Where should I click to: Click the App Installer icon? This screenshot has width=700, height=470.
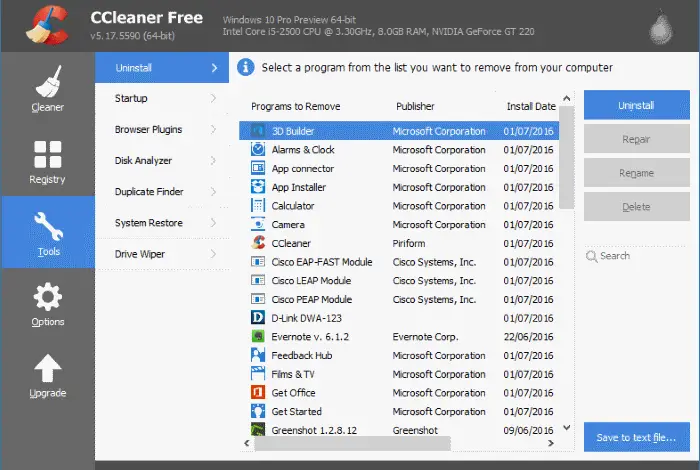(258, 187)
